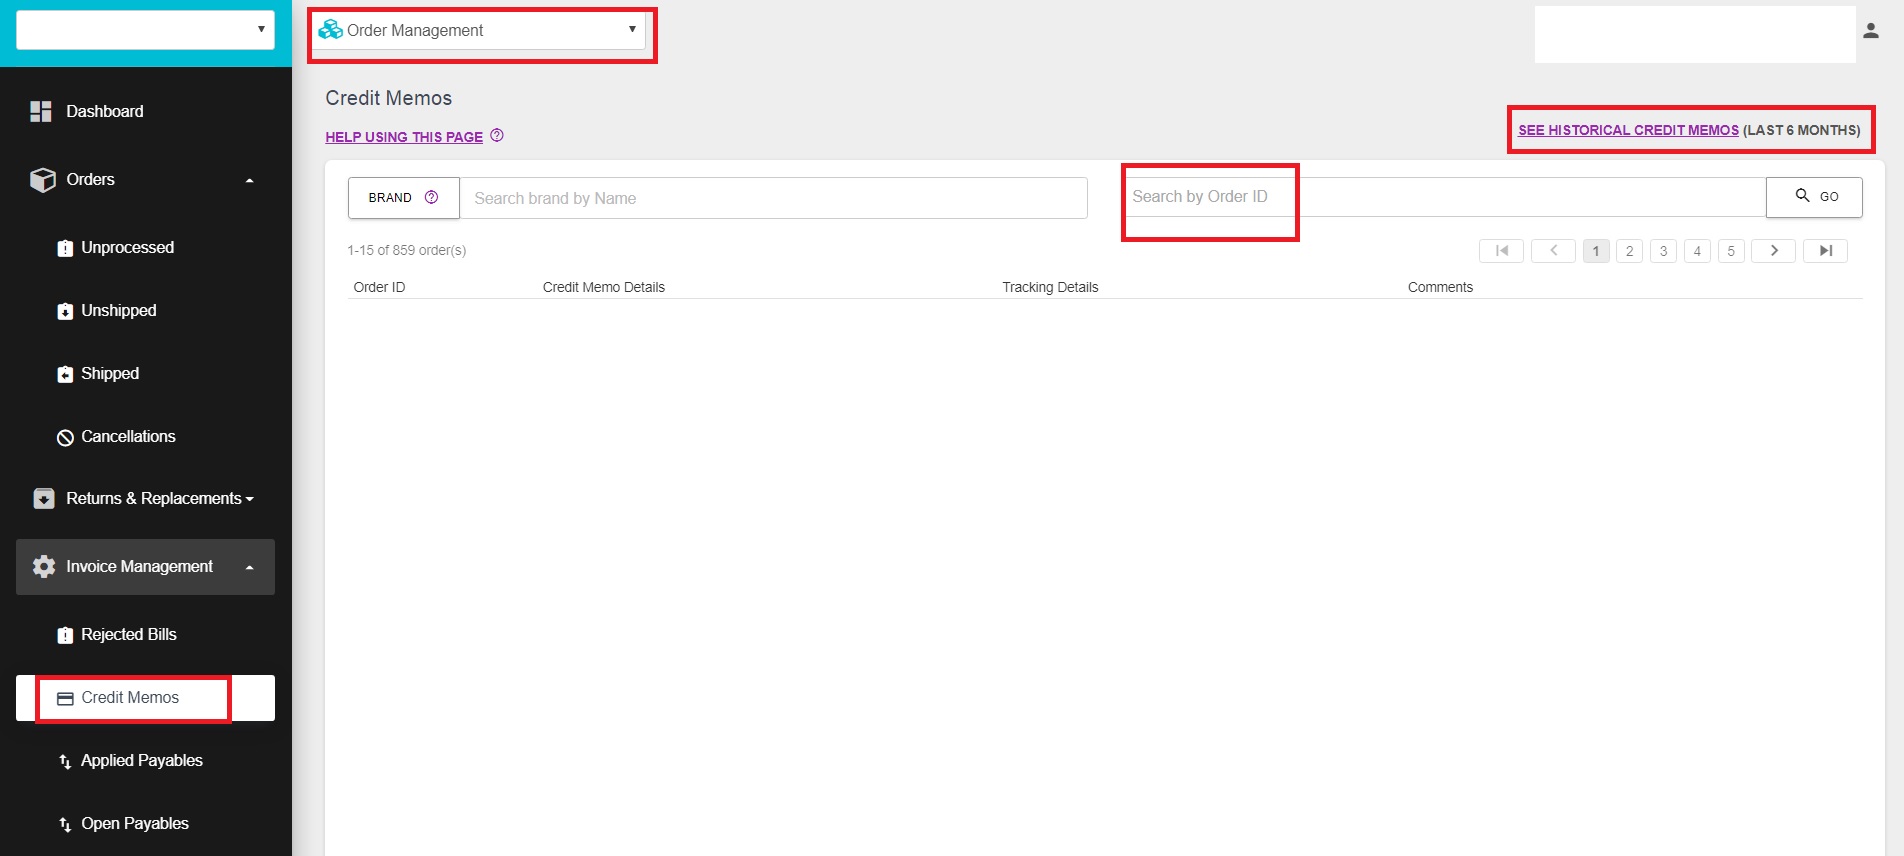Select page 2 in pagination
The height and width of the screenshot is (856, 1904).
coord(1630,251)
